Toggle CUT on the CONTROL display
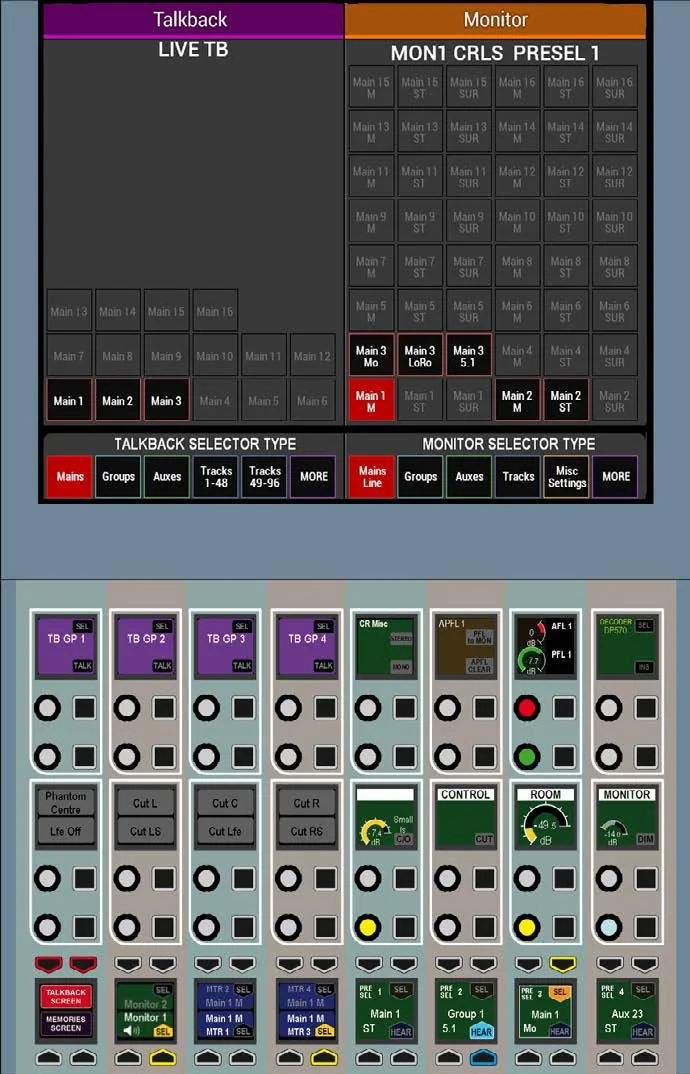This screenshot has height=1074, width=690. coord(484,838)
